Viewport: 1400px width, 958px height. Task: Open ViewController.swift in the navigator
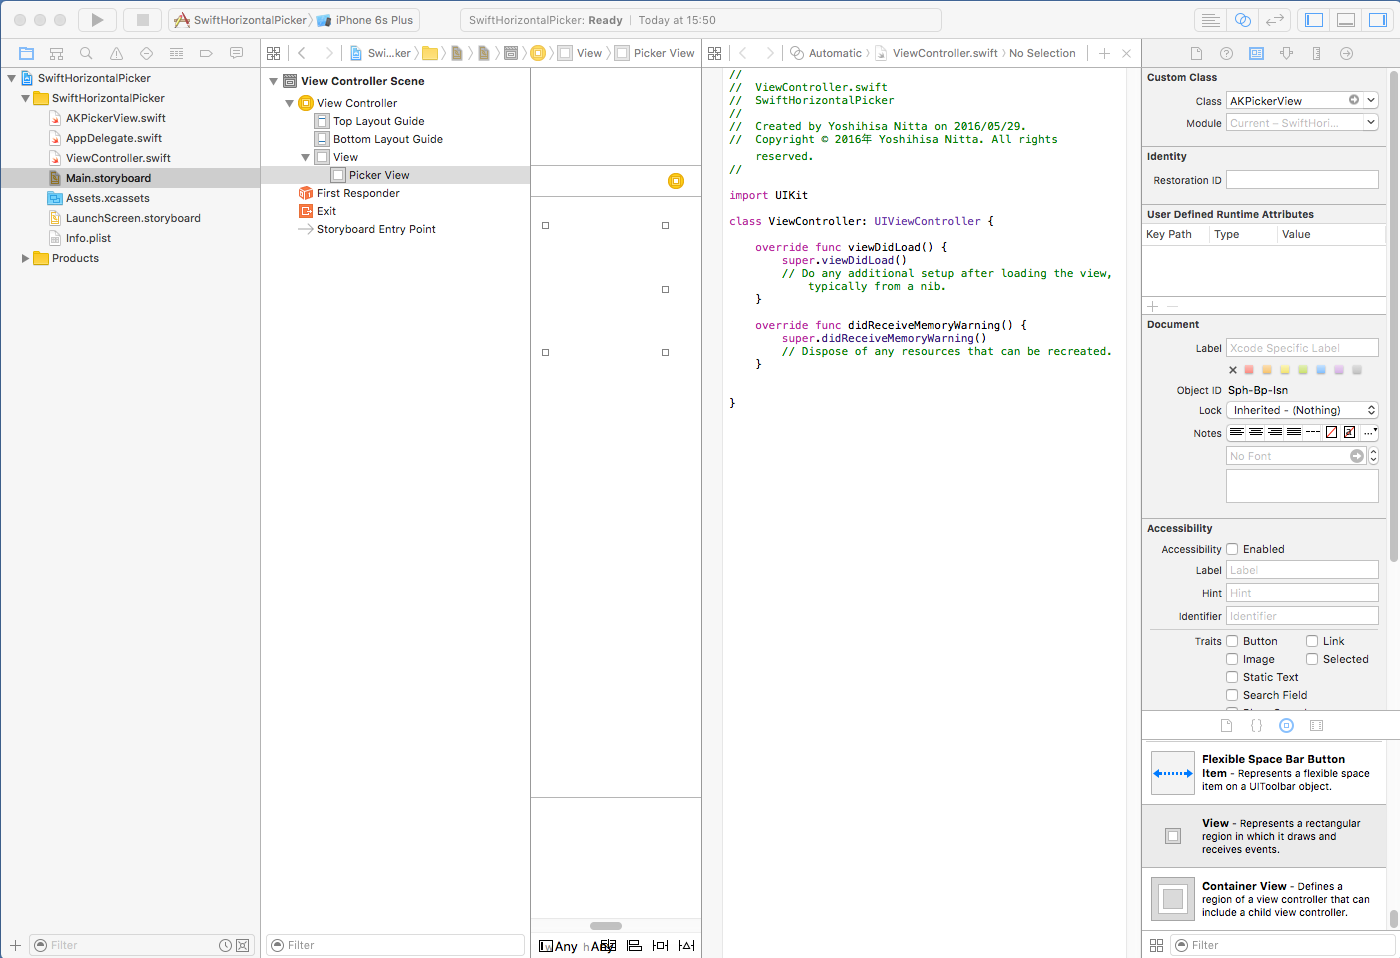point(118,158)
